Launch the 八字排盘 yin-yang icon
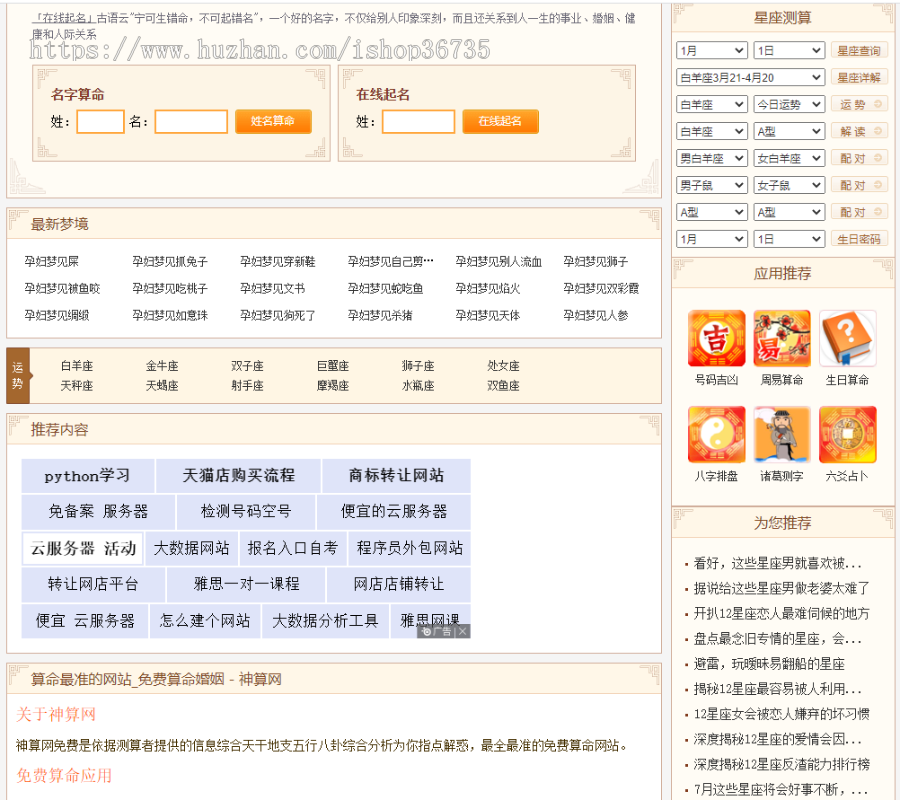Image resolution: width=900 pixels, height=800 pixels. [x=716, y=434]
